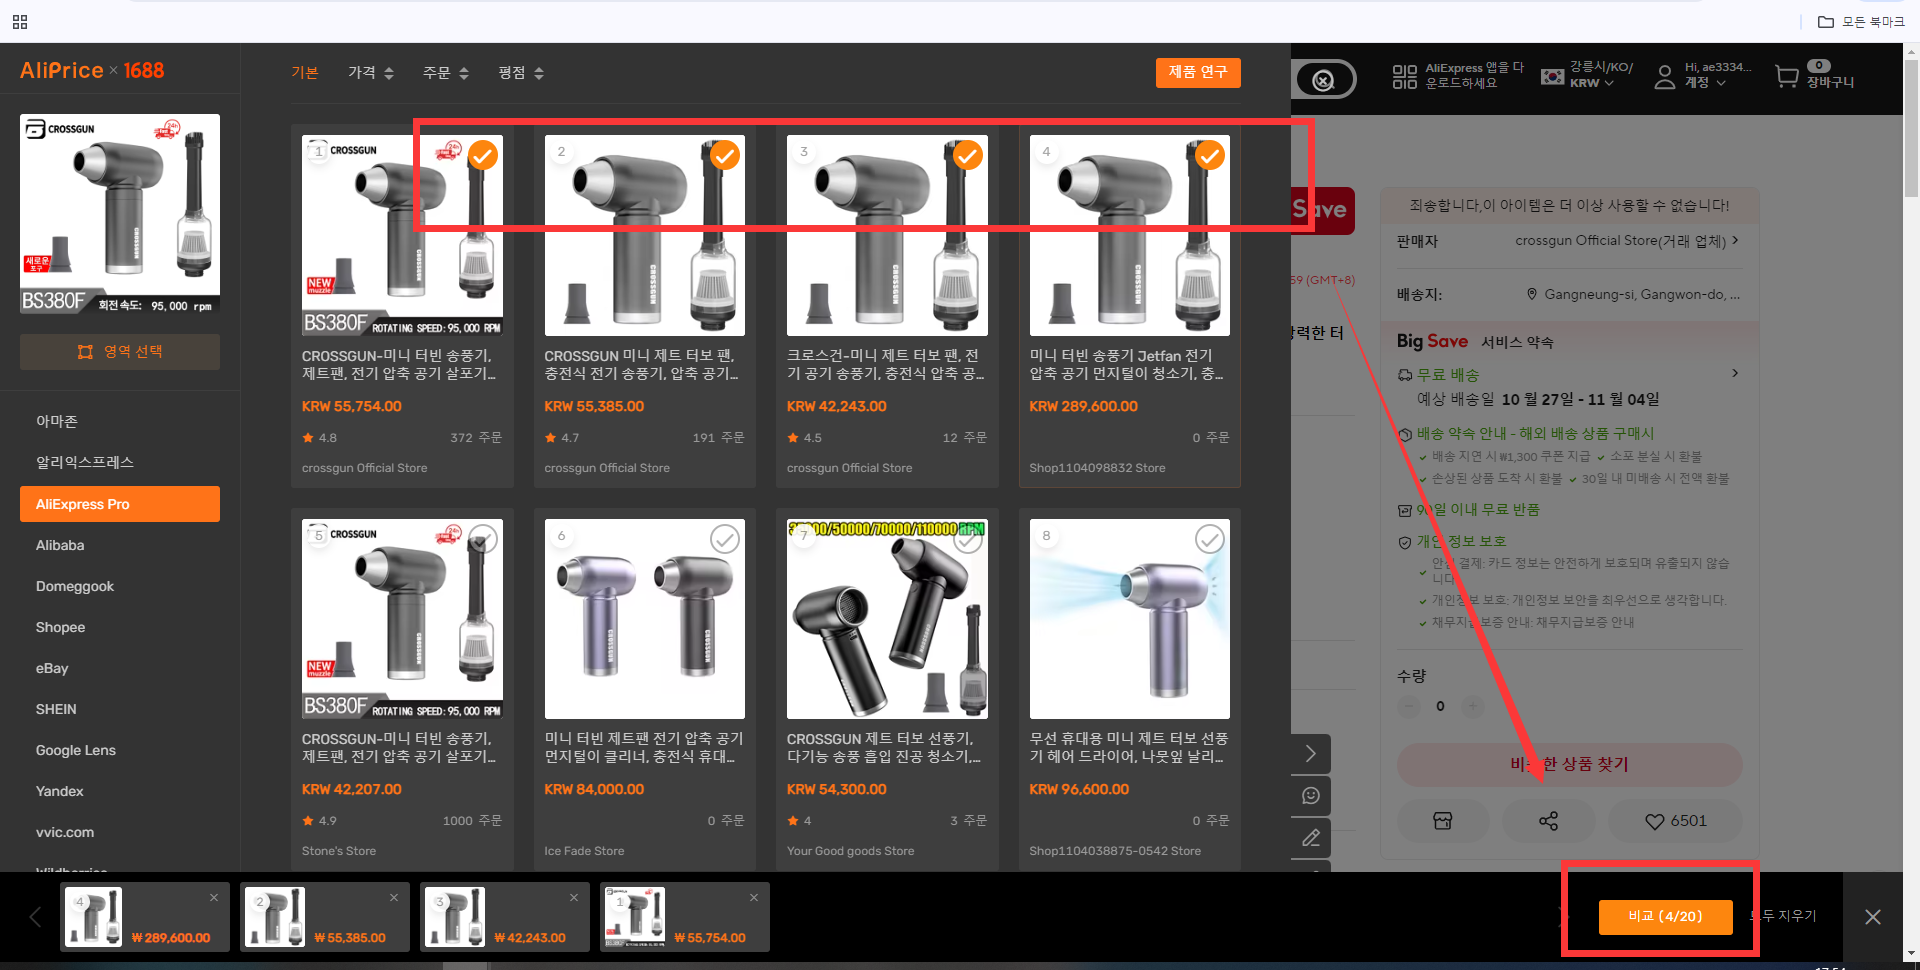Expand 무료 배송 shipping details chevron
This screenshot has width=1920, height=970.
(1735, 373)
